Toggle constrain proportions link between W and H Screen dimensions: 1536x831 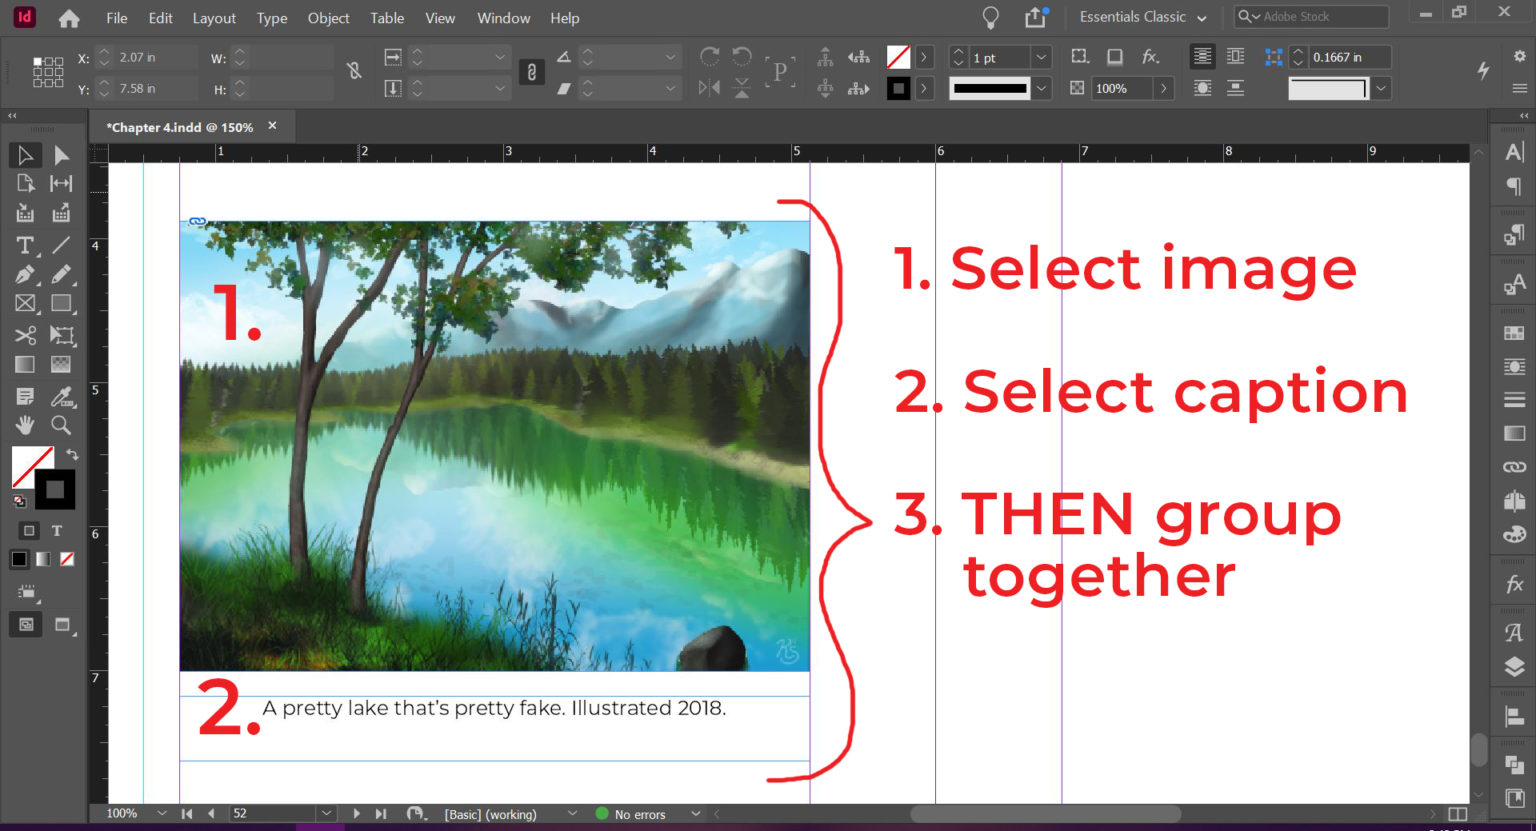pos(353,72)
